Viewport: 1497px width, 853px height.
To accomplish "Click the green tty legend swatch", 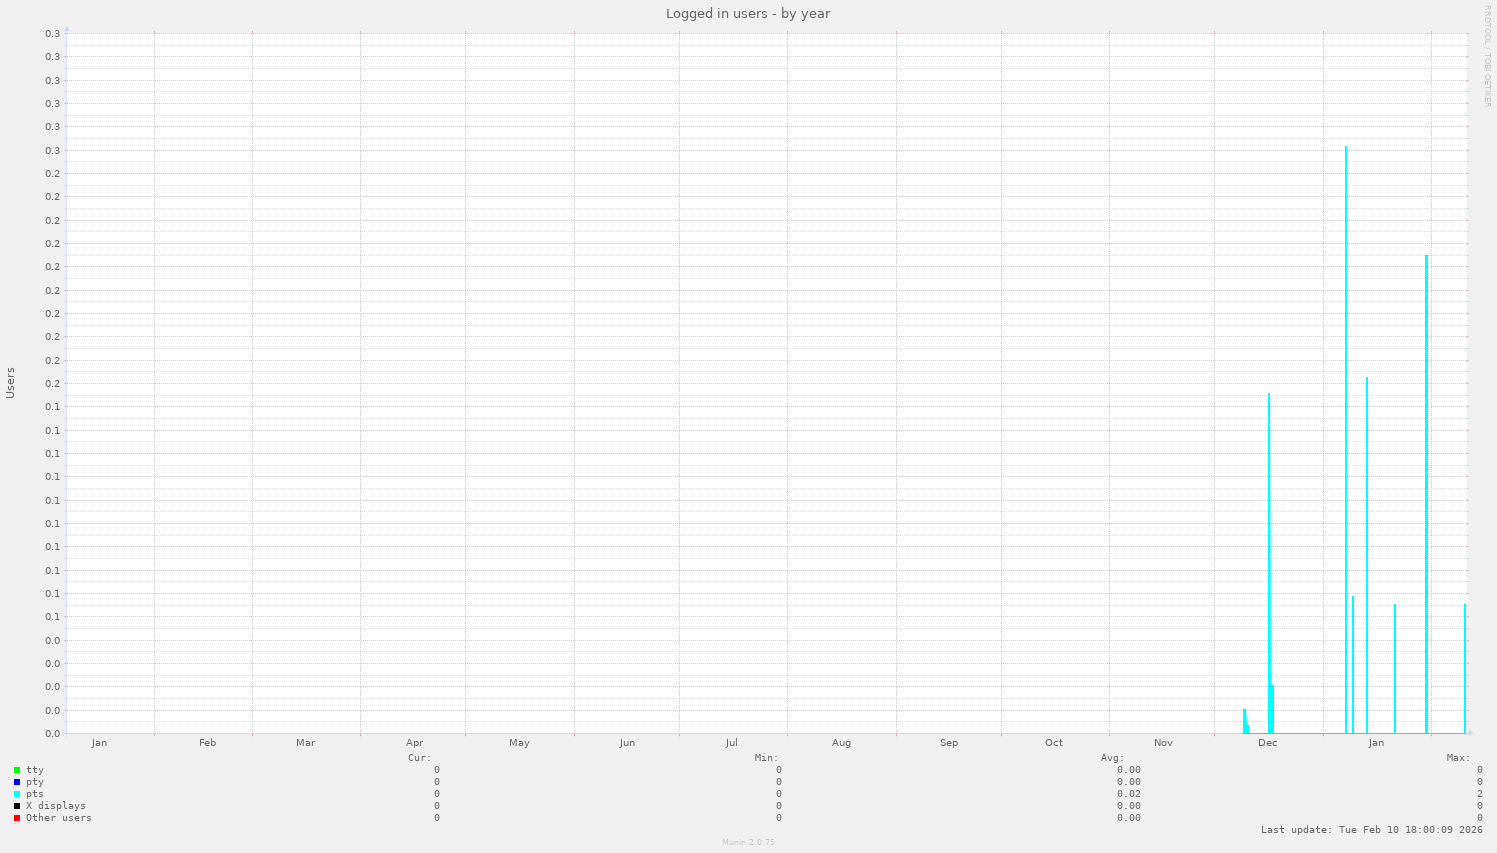I will pyautogui.click(x=17, y=770).
